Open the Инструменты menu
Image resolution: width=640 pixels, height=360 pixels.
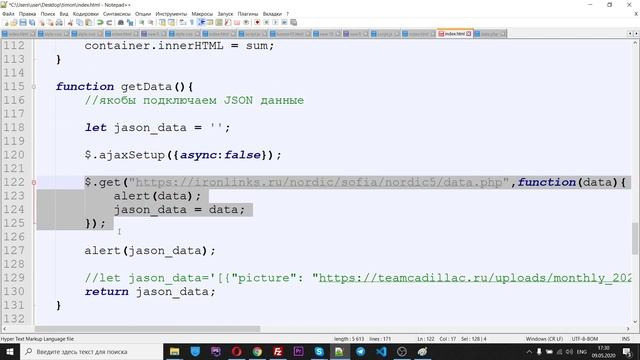(x=171, y=14)
